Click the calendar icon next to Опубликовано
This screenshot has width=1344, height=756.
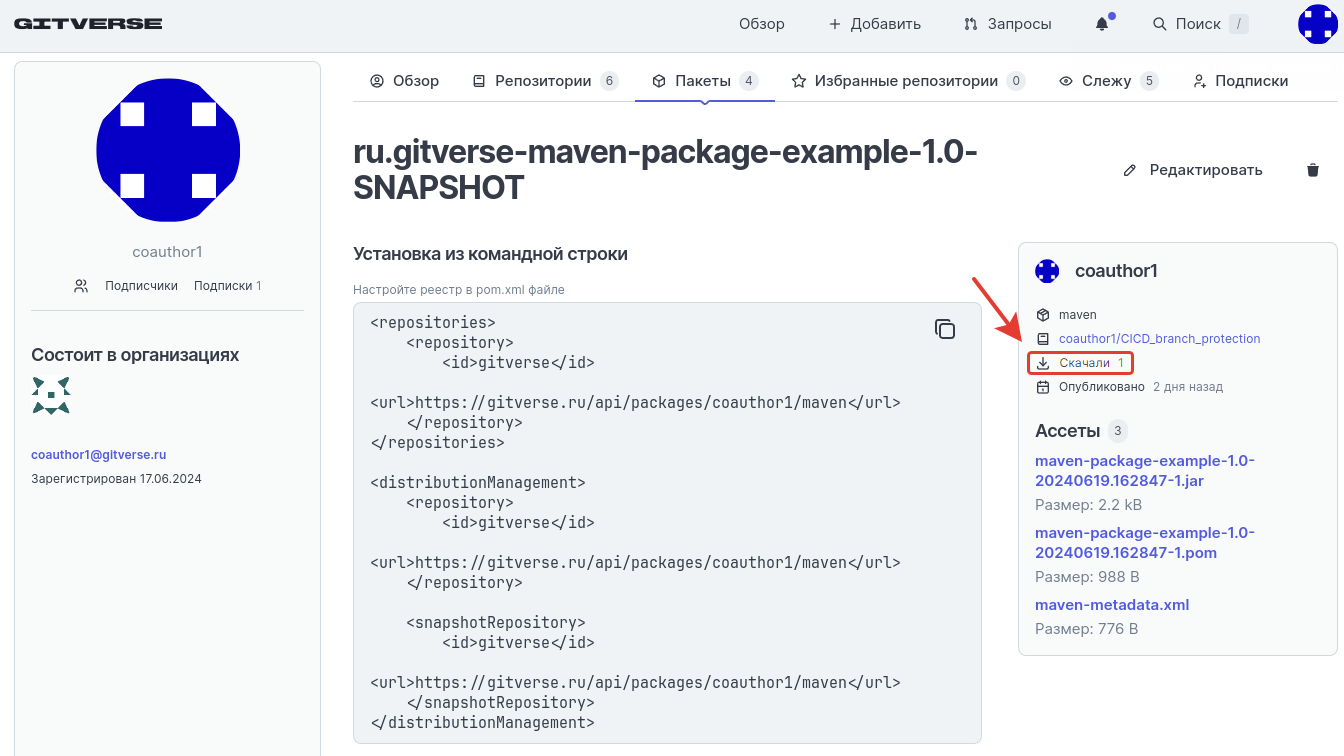(x=1043, y=387)
